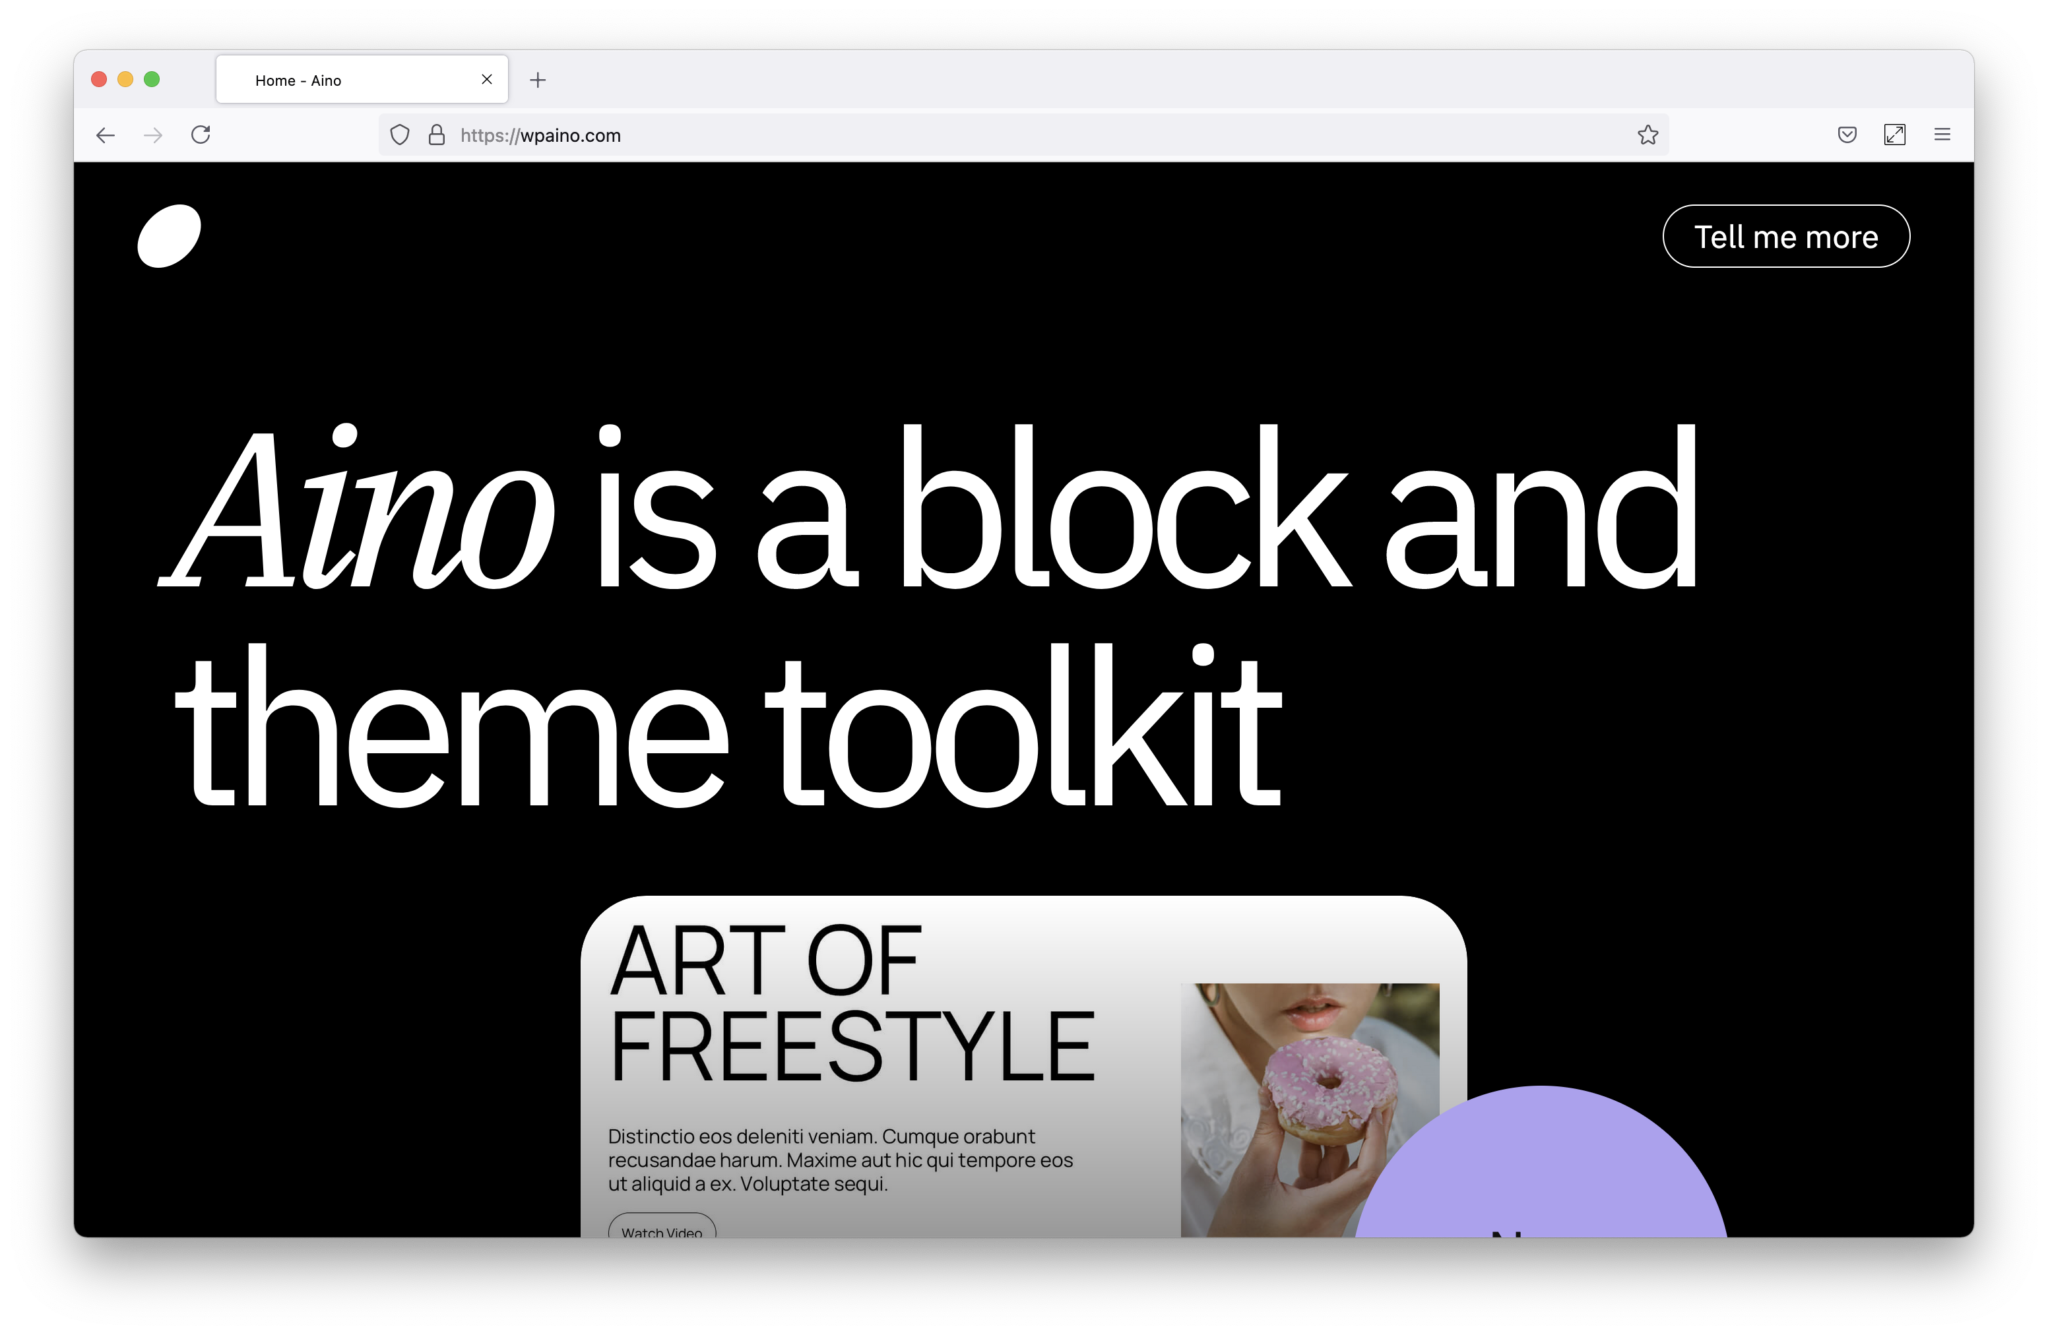Bookmark this page with the star icon
Image resolution: width=2048 pixels, height=1335 pixels.
pyautogui.click(x=1648, y=135)
